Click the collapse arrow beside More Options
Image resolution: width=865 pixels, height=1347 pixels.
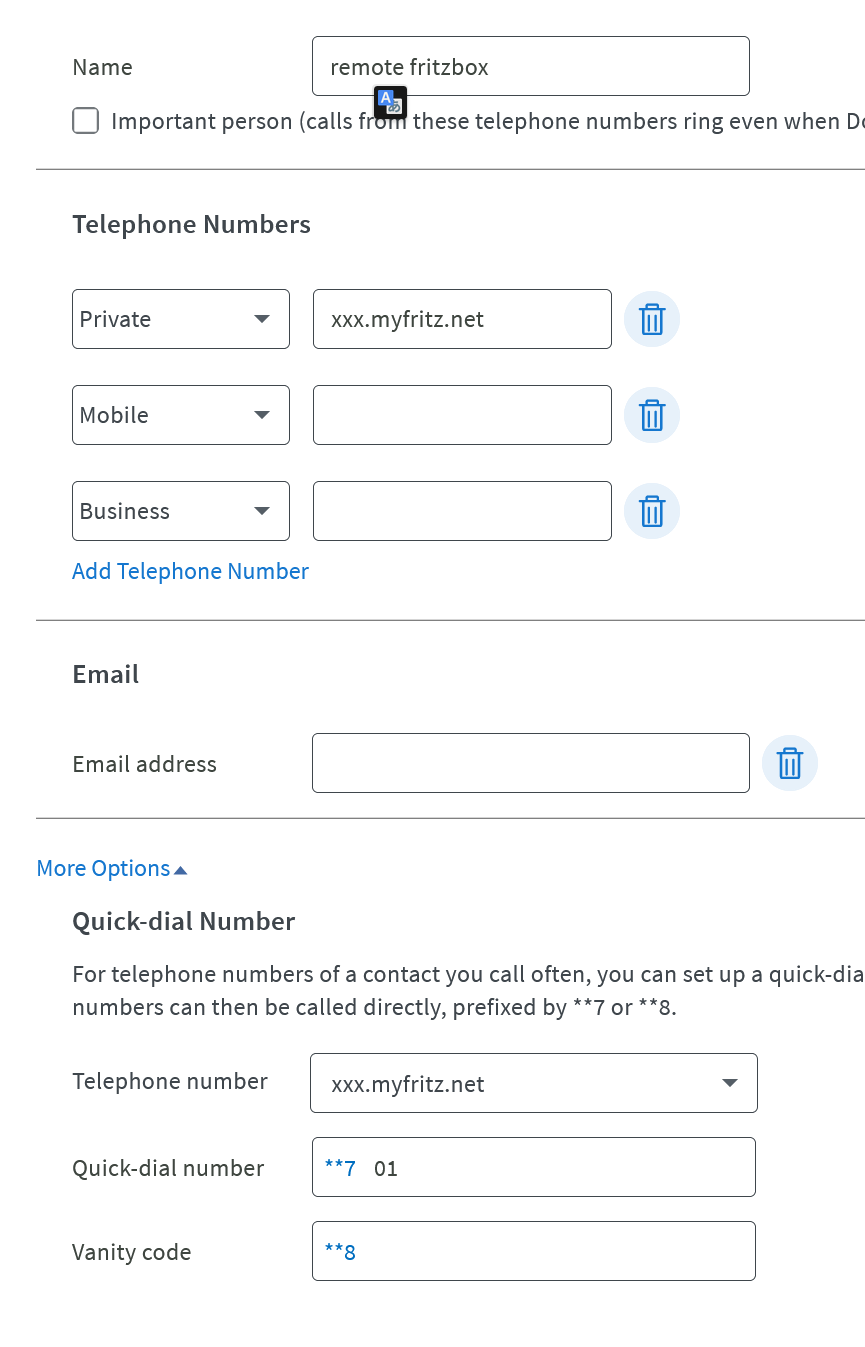click(181, 870)
